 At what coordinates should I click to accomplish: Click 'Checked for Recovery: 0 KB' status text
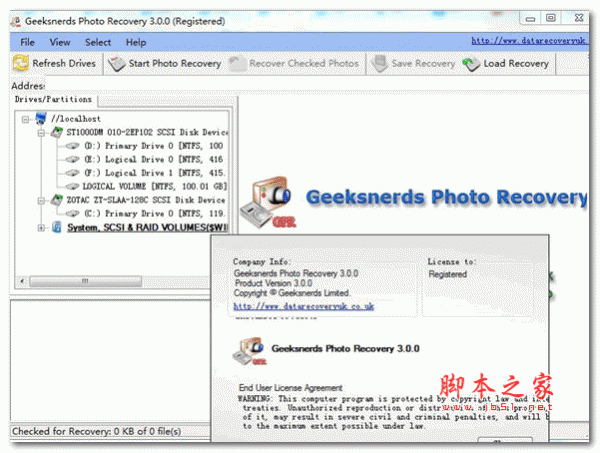pos(96,431)
